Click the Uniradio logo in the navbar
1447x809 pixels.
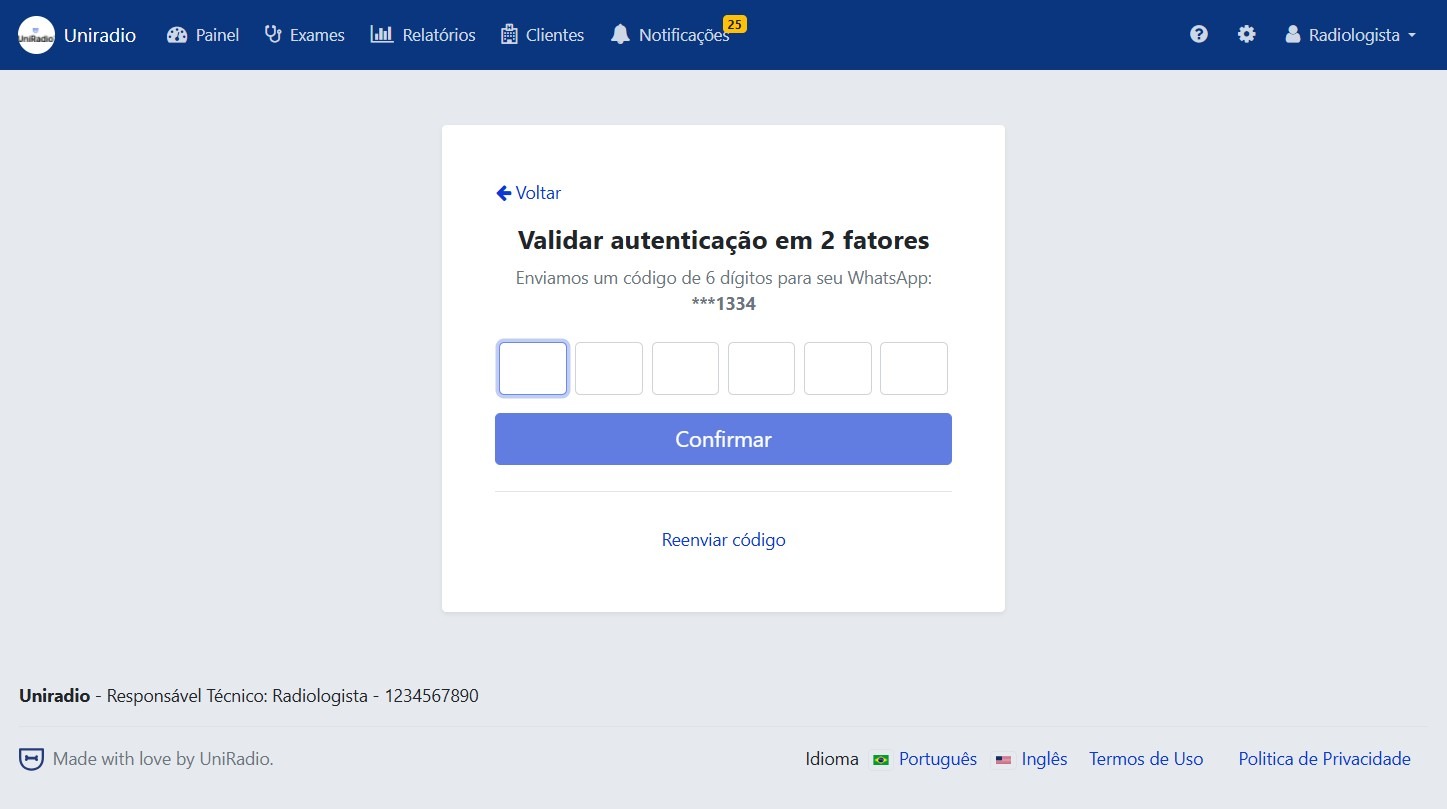(x=36, y=34)
